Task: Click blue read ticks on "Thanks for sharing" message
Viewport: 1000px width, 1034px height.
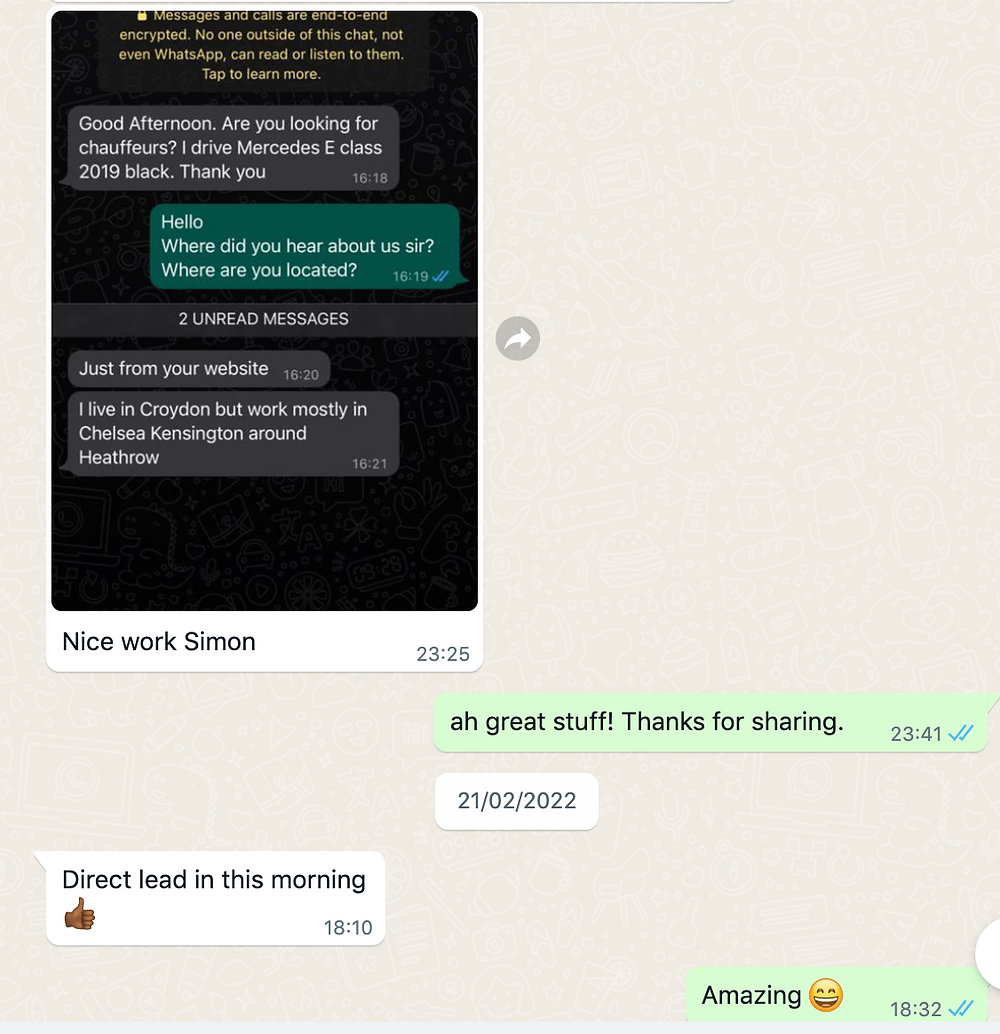Action: (961, 733)
